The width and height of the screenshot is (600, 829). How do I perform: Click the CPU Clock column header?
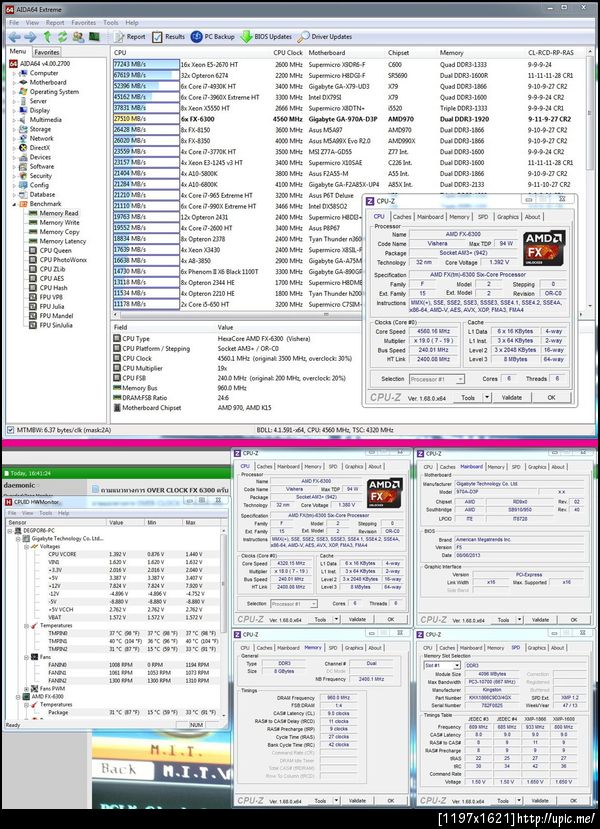[x=288, y=53]
